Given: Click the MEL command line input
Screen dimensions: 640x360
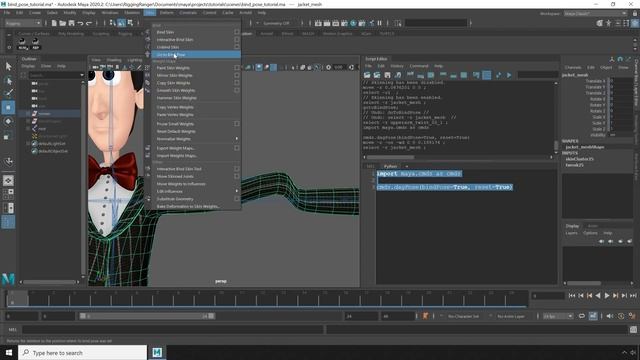Looking at the screenshot, I should coord(173,329).
